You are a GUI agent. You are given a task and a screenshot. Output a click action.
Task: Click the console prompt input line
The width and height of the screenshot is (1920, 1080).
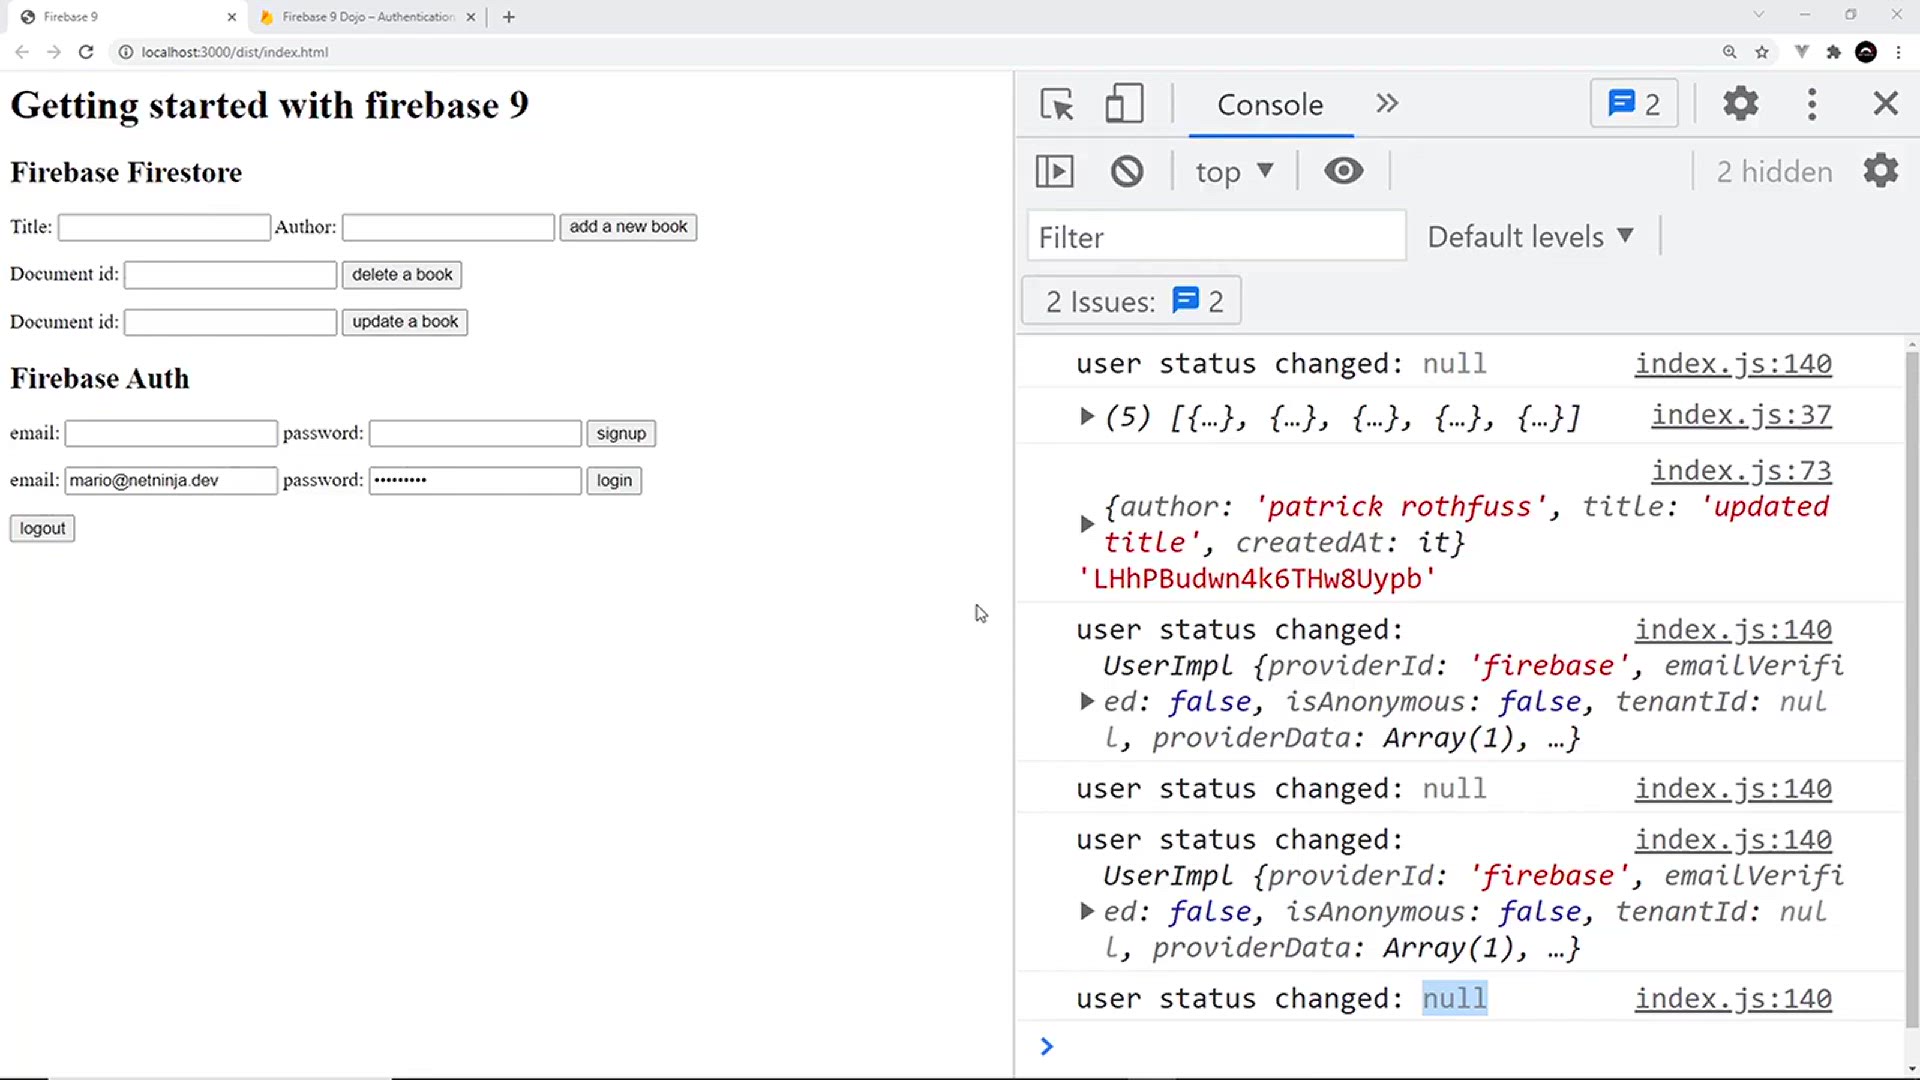[x=1470, y=1046]
